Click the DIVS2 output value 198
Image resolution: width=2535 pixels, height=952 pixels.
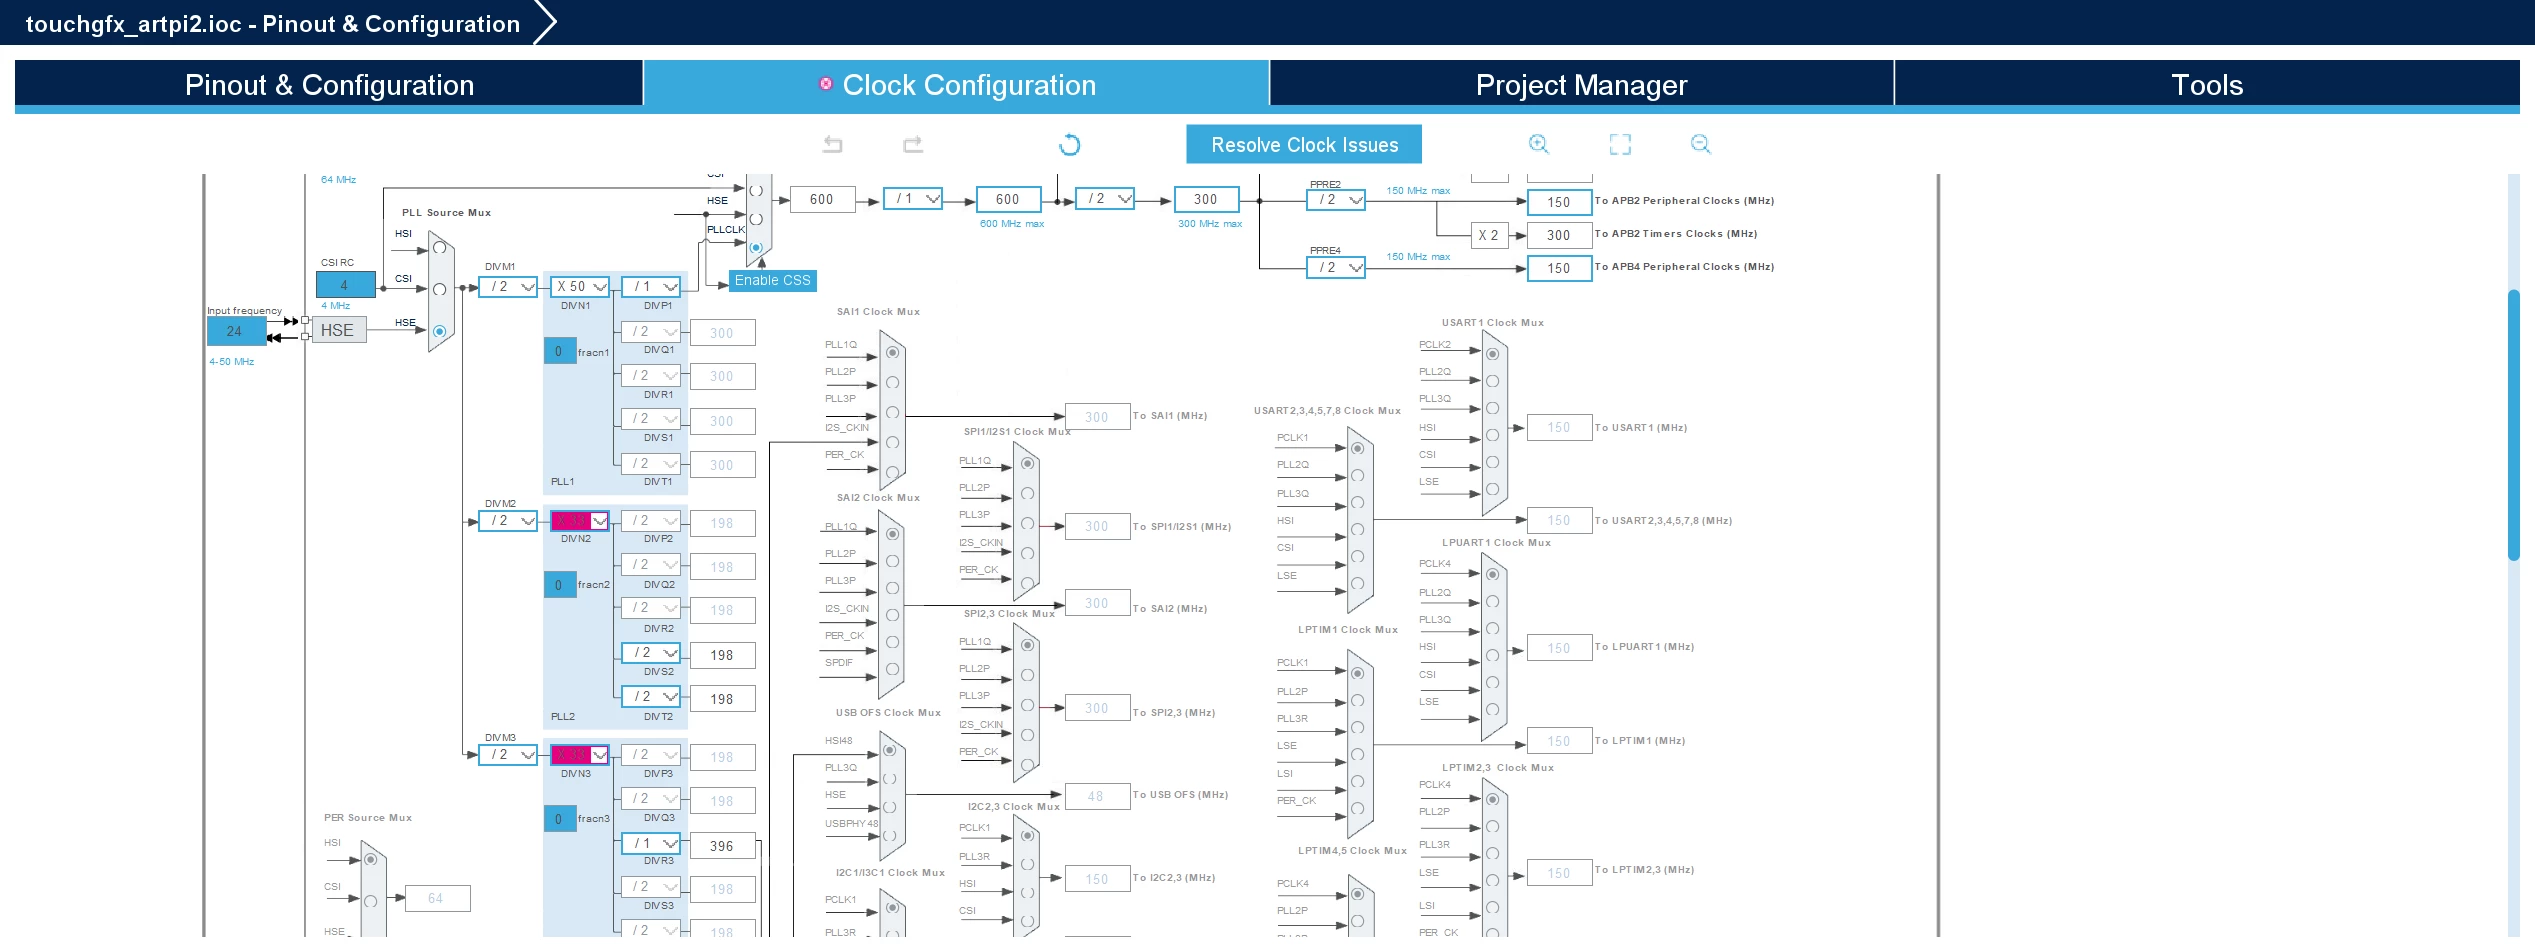point(722,655)
